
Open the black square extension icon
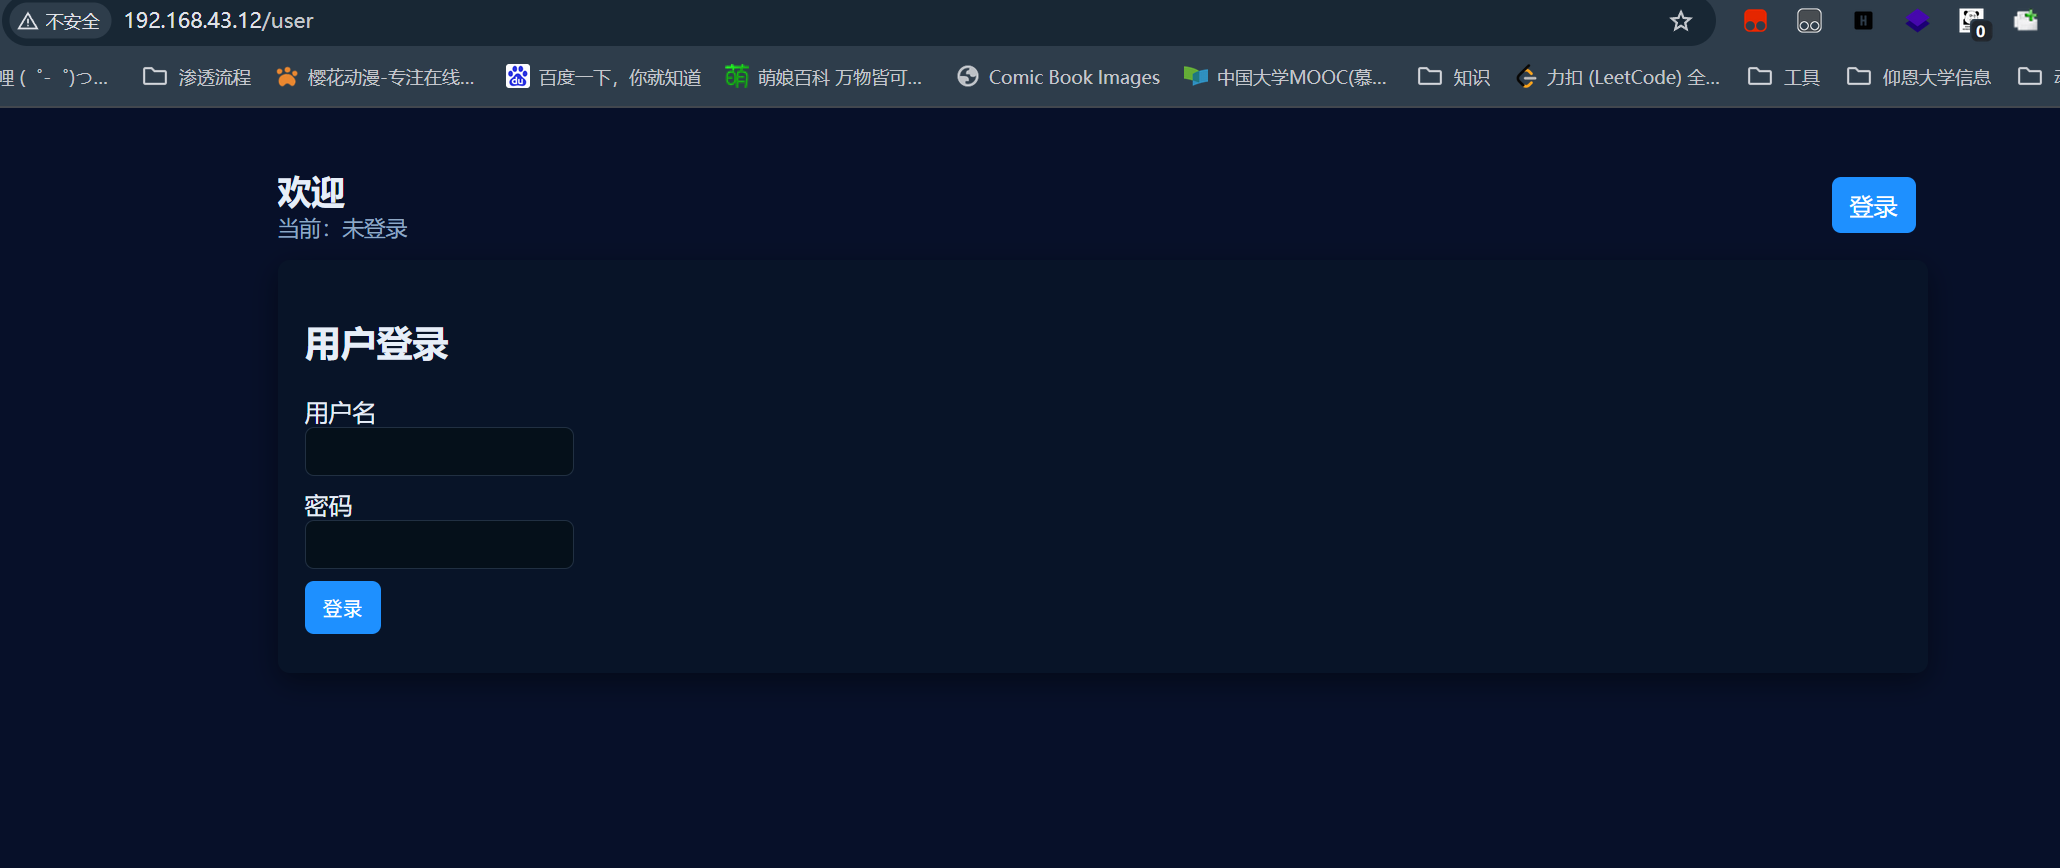tap(1863, 21)
